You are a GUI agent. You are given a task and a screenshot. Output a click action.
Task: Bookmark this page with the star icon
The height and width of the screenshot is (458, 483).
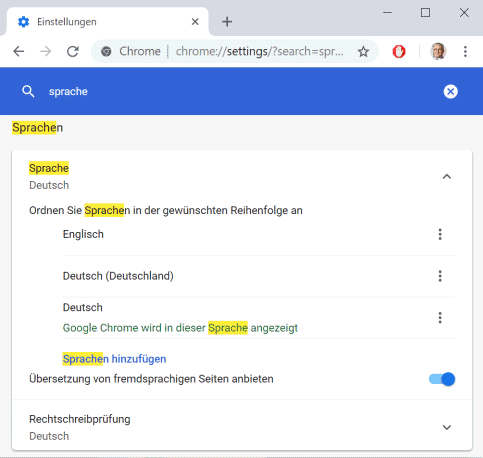(x=363, y=51)
